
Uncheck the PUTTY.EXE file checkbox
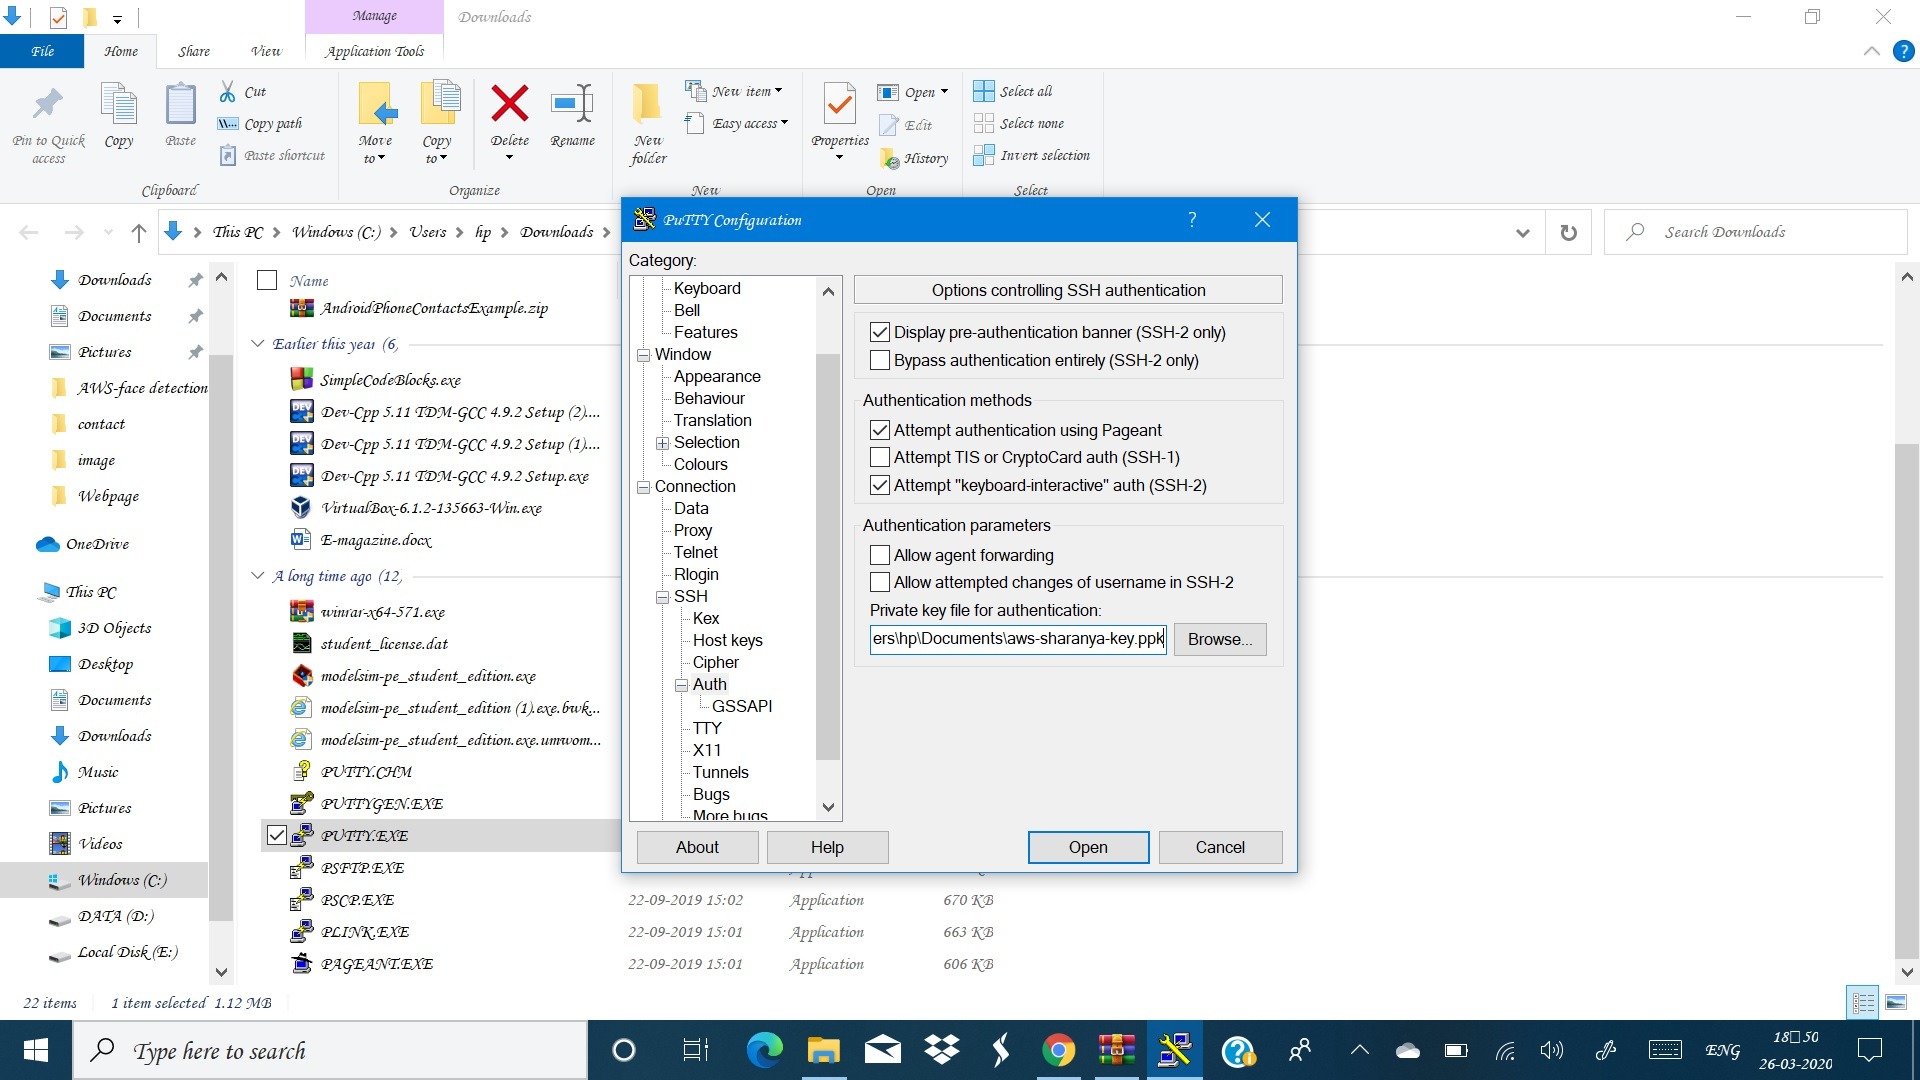tap(277, 835)
